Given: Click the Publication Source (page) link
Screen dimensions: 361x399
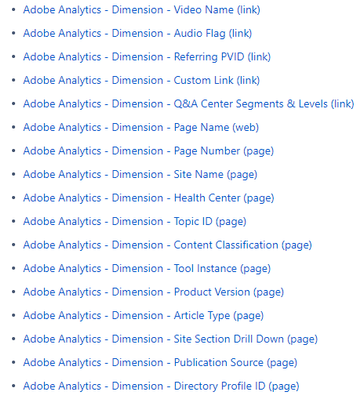Looking at the screenshot, I should (x=160, y=362).
